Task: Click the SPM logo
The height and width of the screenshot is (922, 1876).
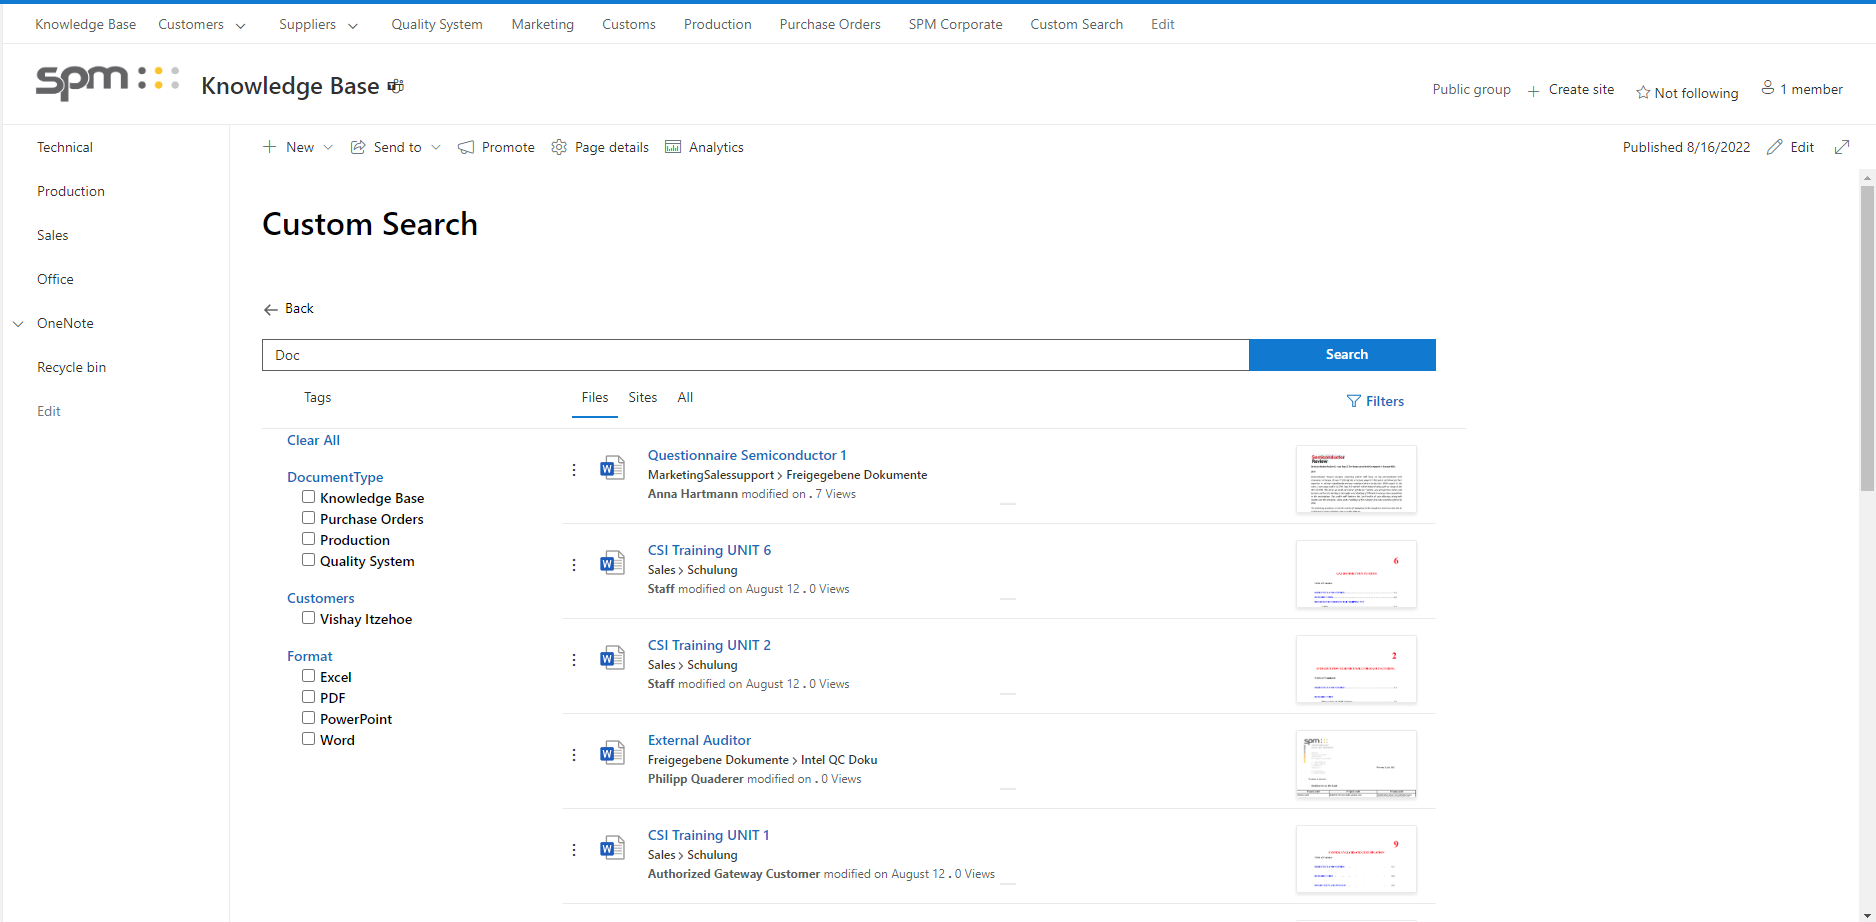Action: tap(108, 81)
